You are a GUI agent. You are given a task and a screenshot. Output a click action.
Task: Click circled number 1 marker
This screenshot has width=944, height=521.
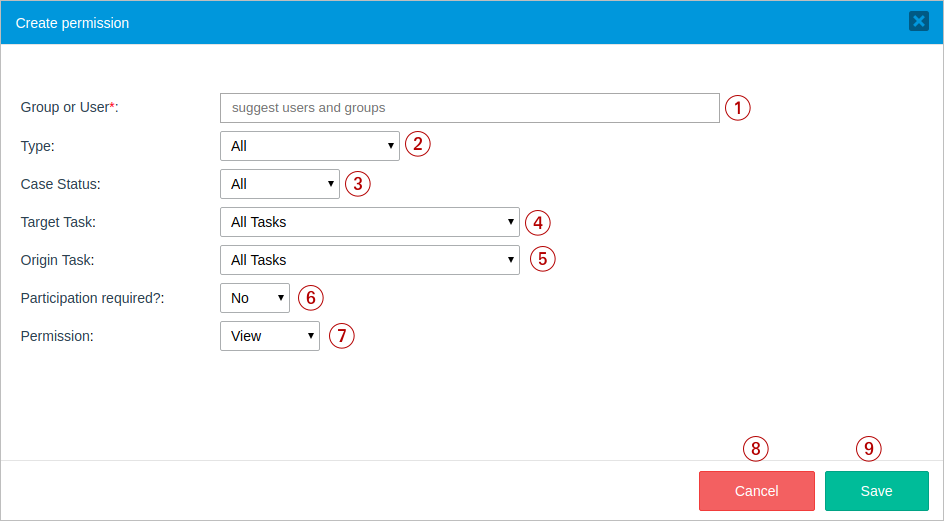737,108
